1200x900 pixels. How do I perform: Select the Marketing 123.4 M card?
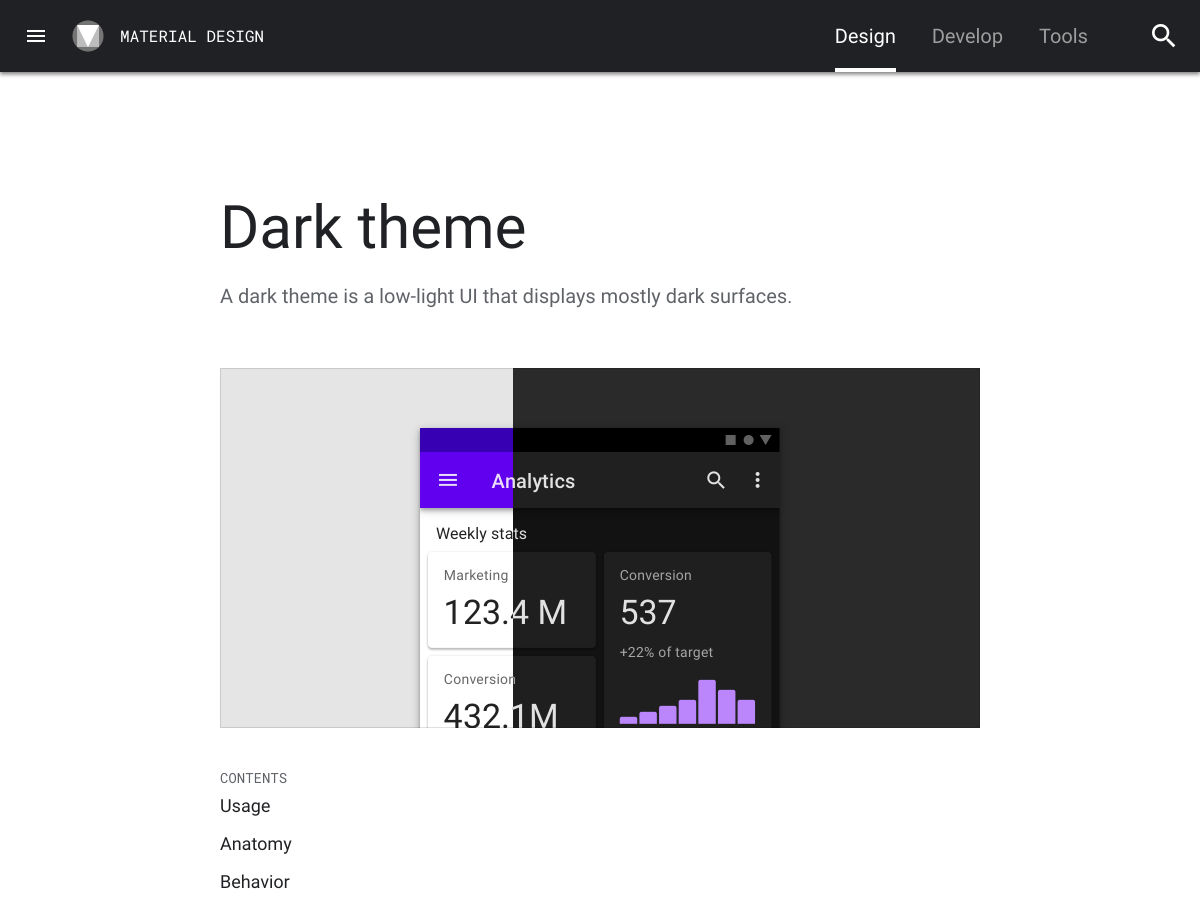tap(512, 600)
